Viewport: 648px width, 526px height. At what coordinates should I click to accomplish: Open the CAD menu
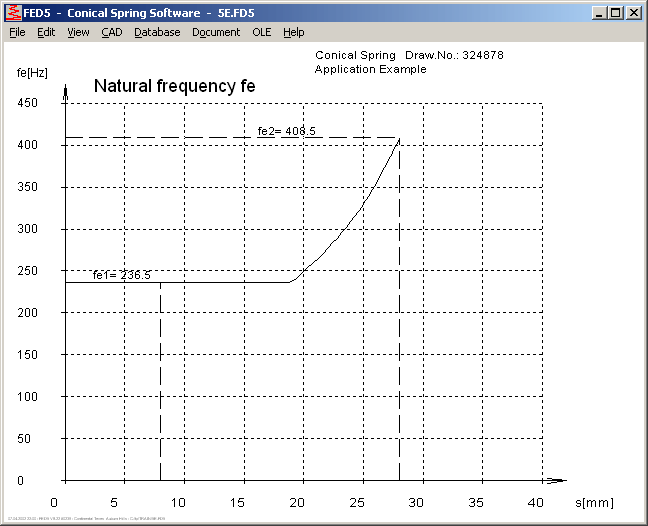(x=112, y=32)
